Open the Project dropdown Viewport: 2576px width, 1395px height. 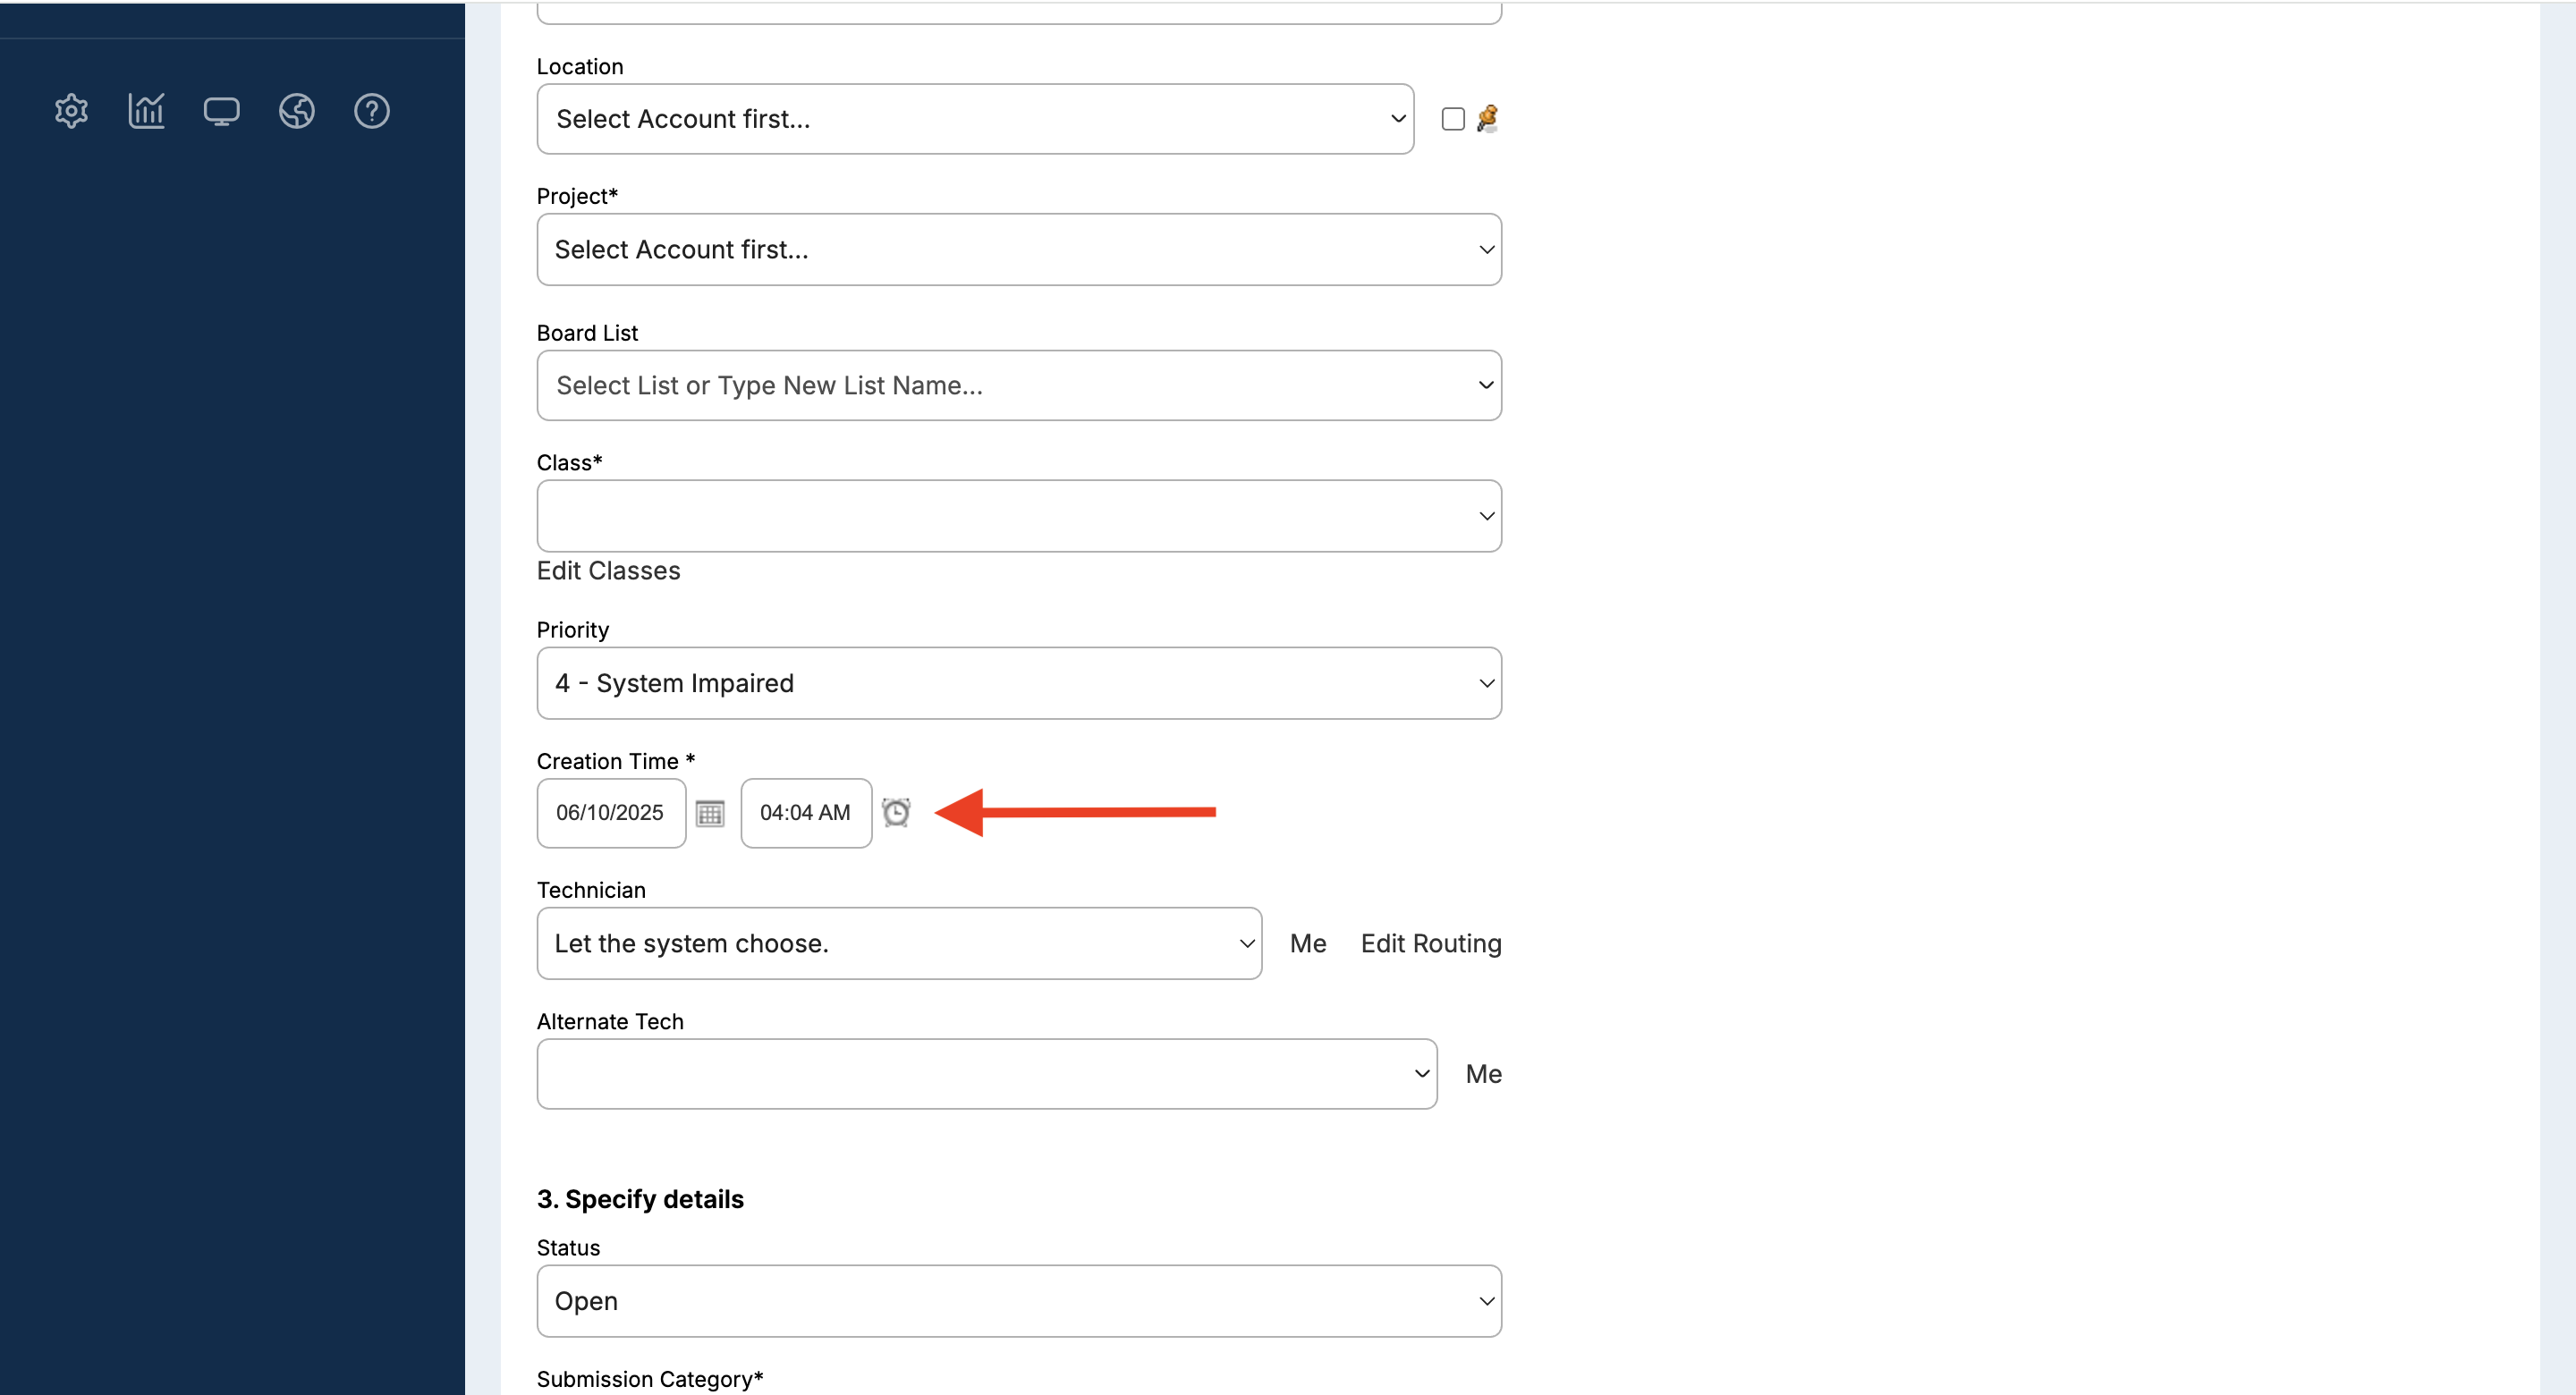click(x=1018, y=249)
